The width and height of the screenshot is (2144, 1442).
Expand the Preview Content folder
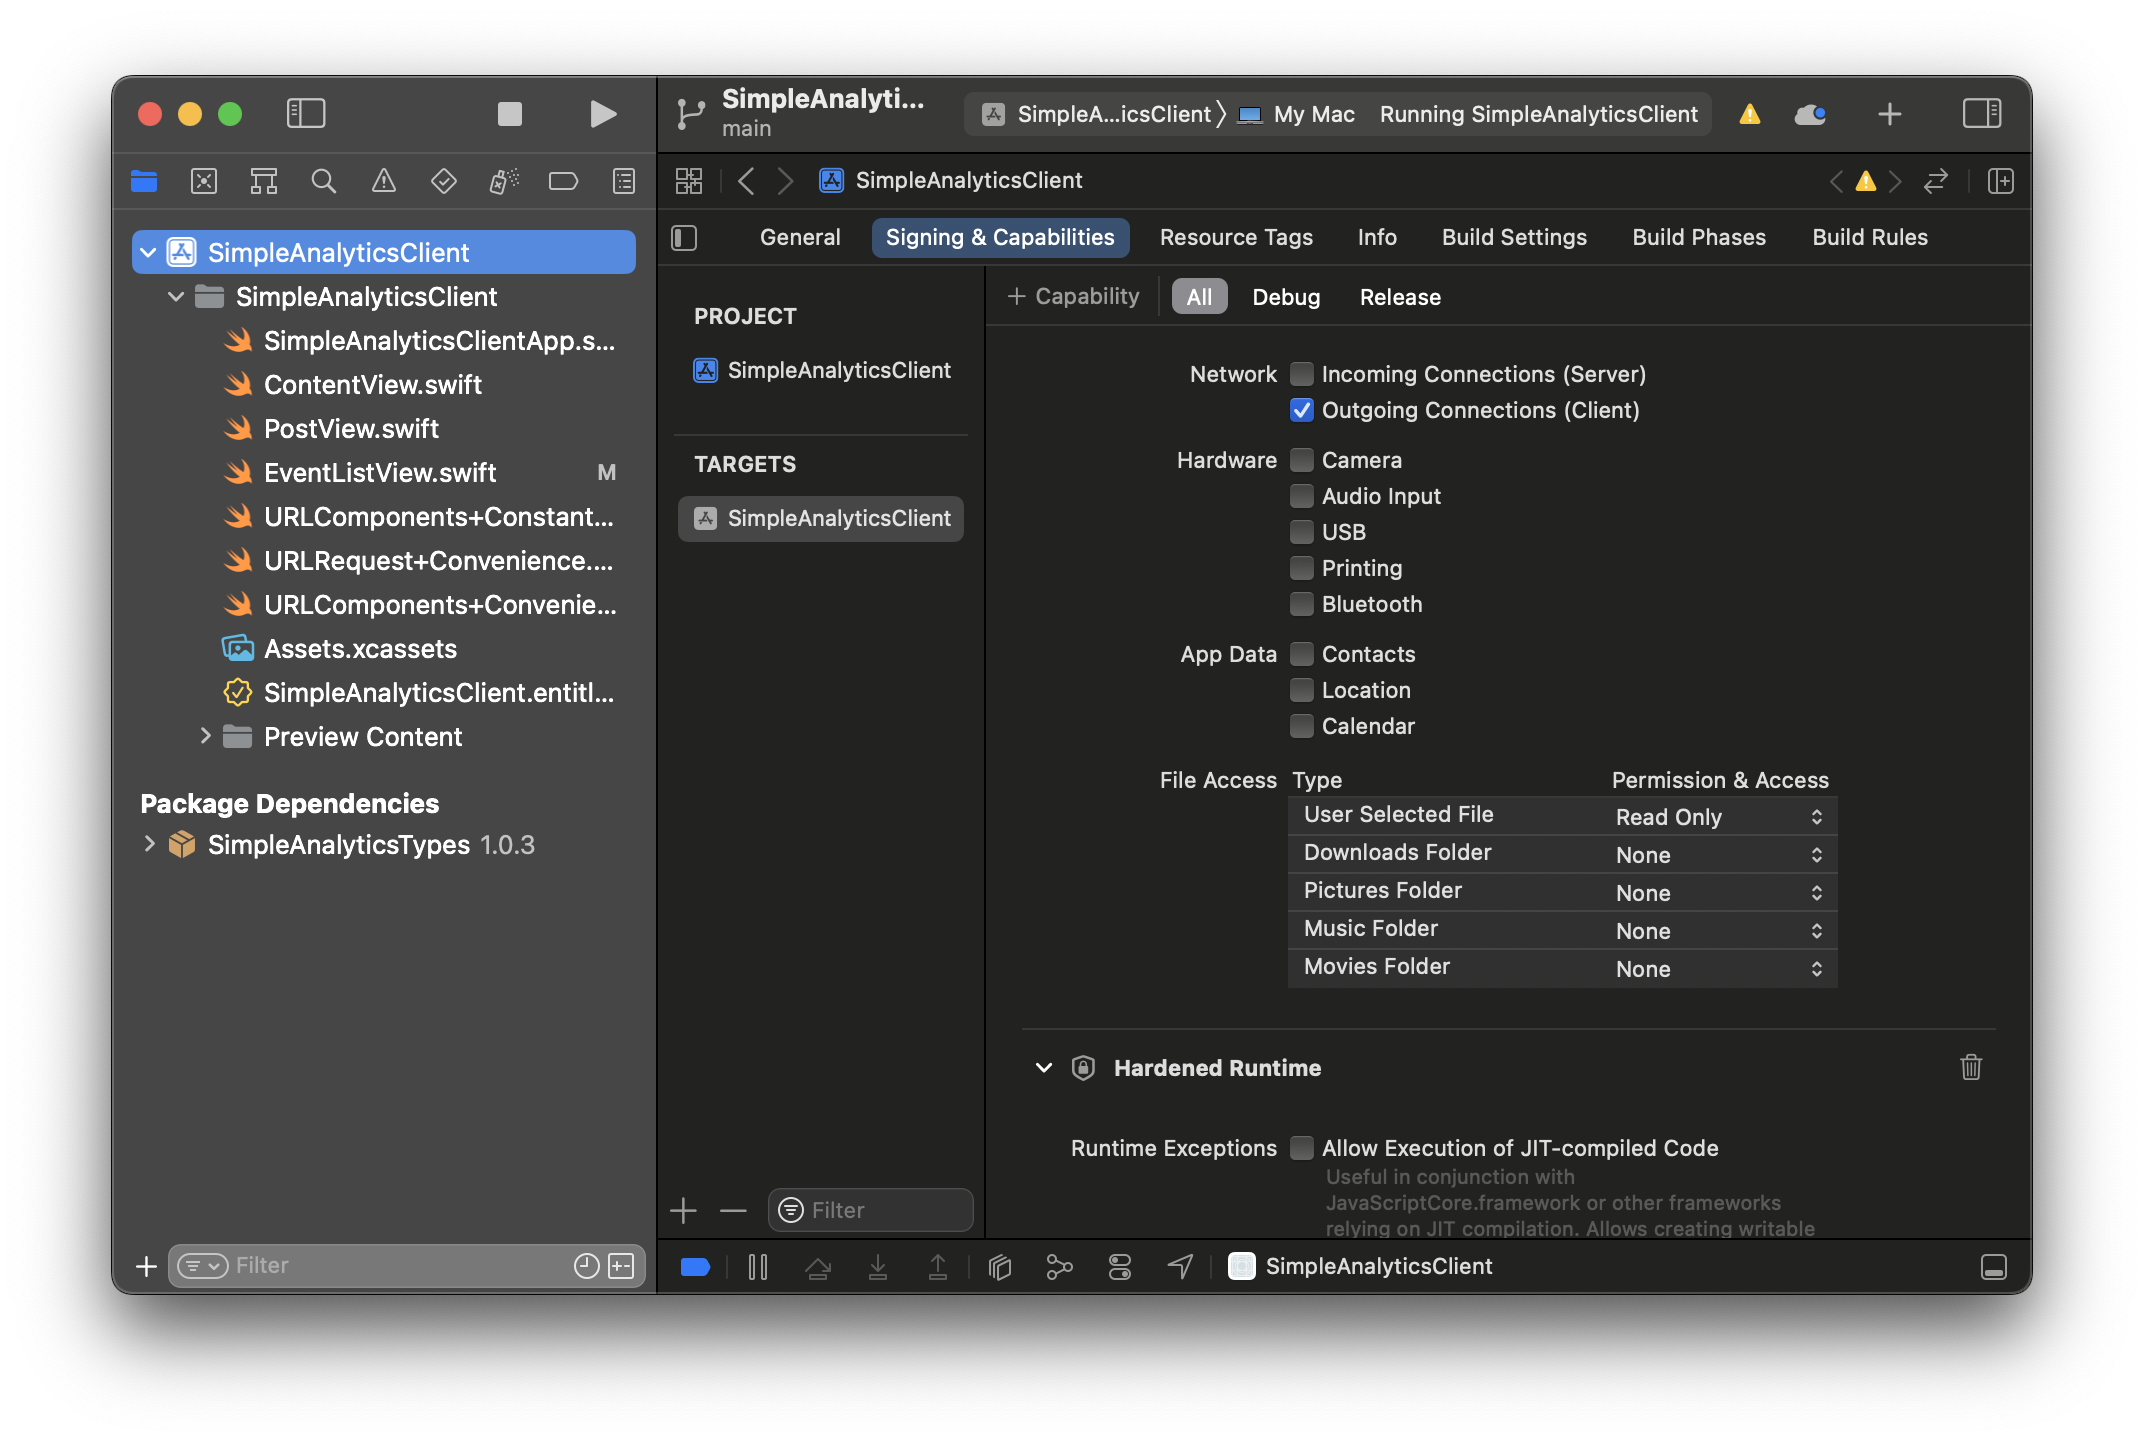205,736
